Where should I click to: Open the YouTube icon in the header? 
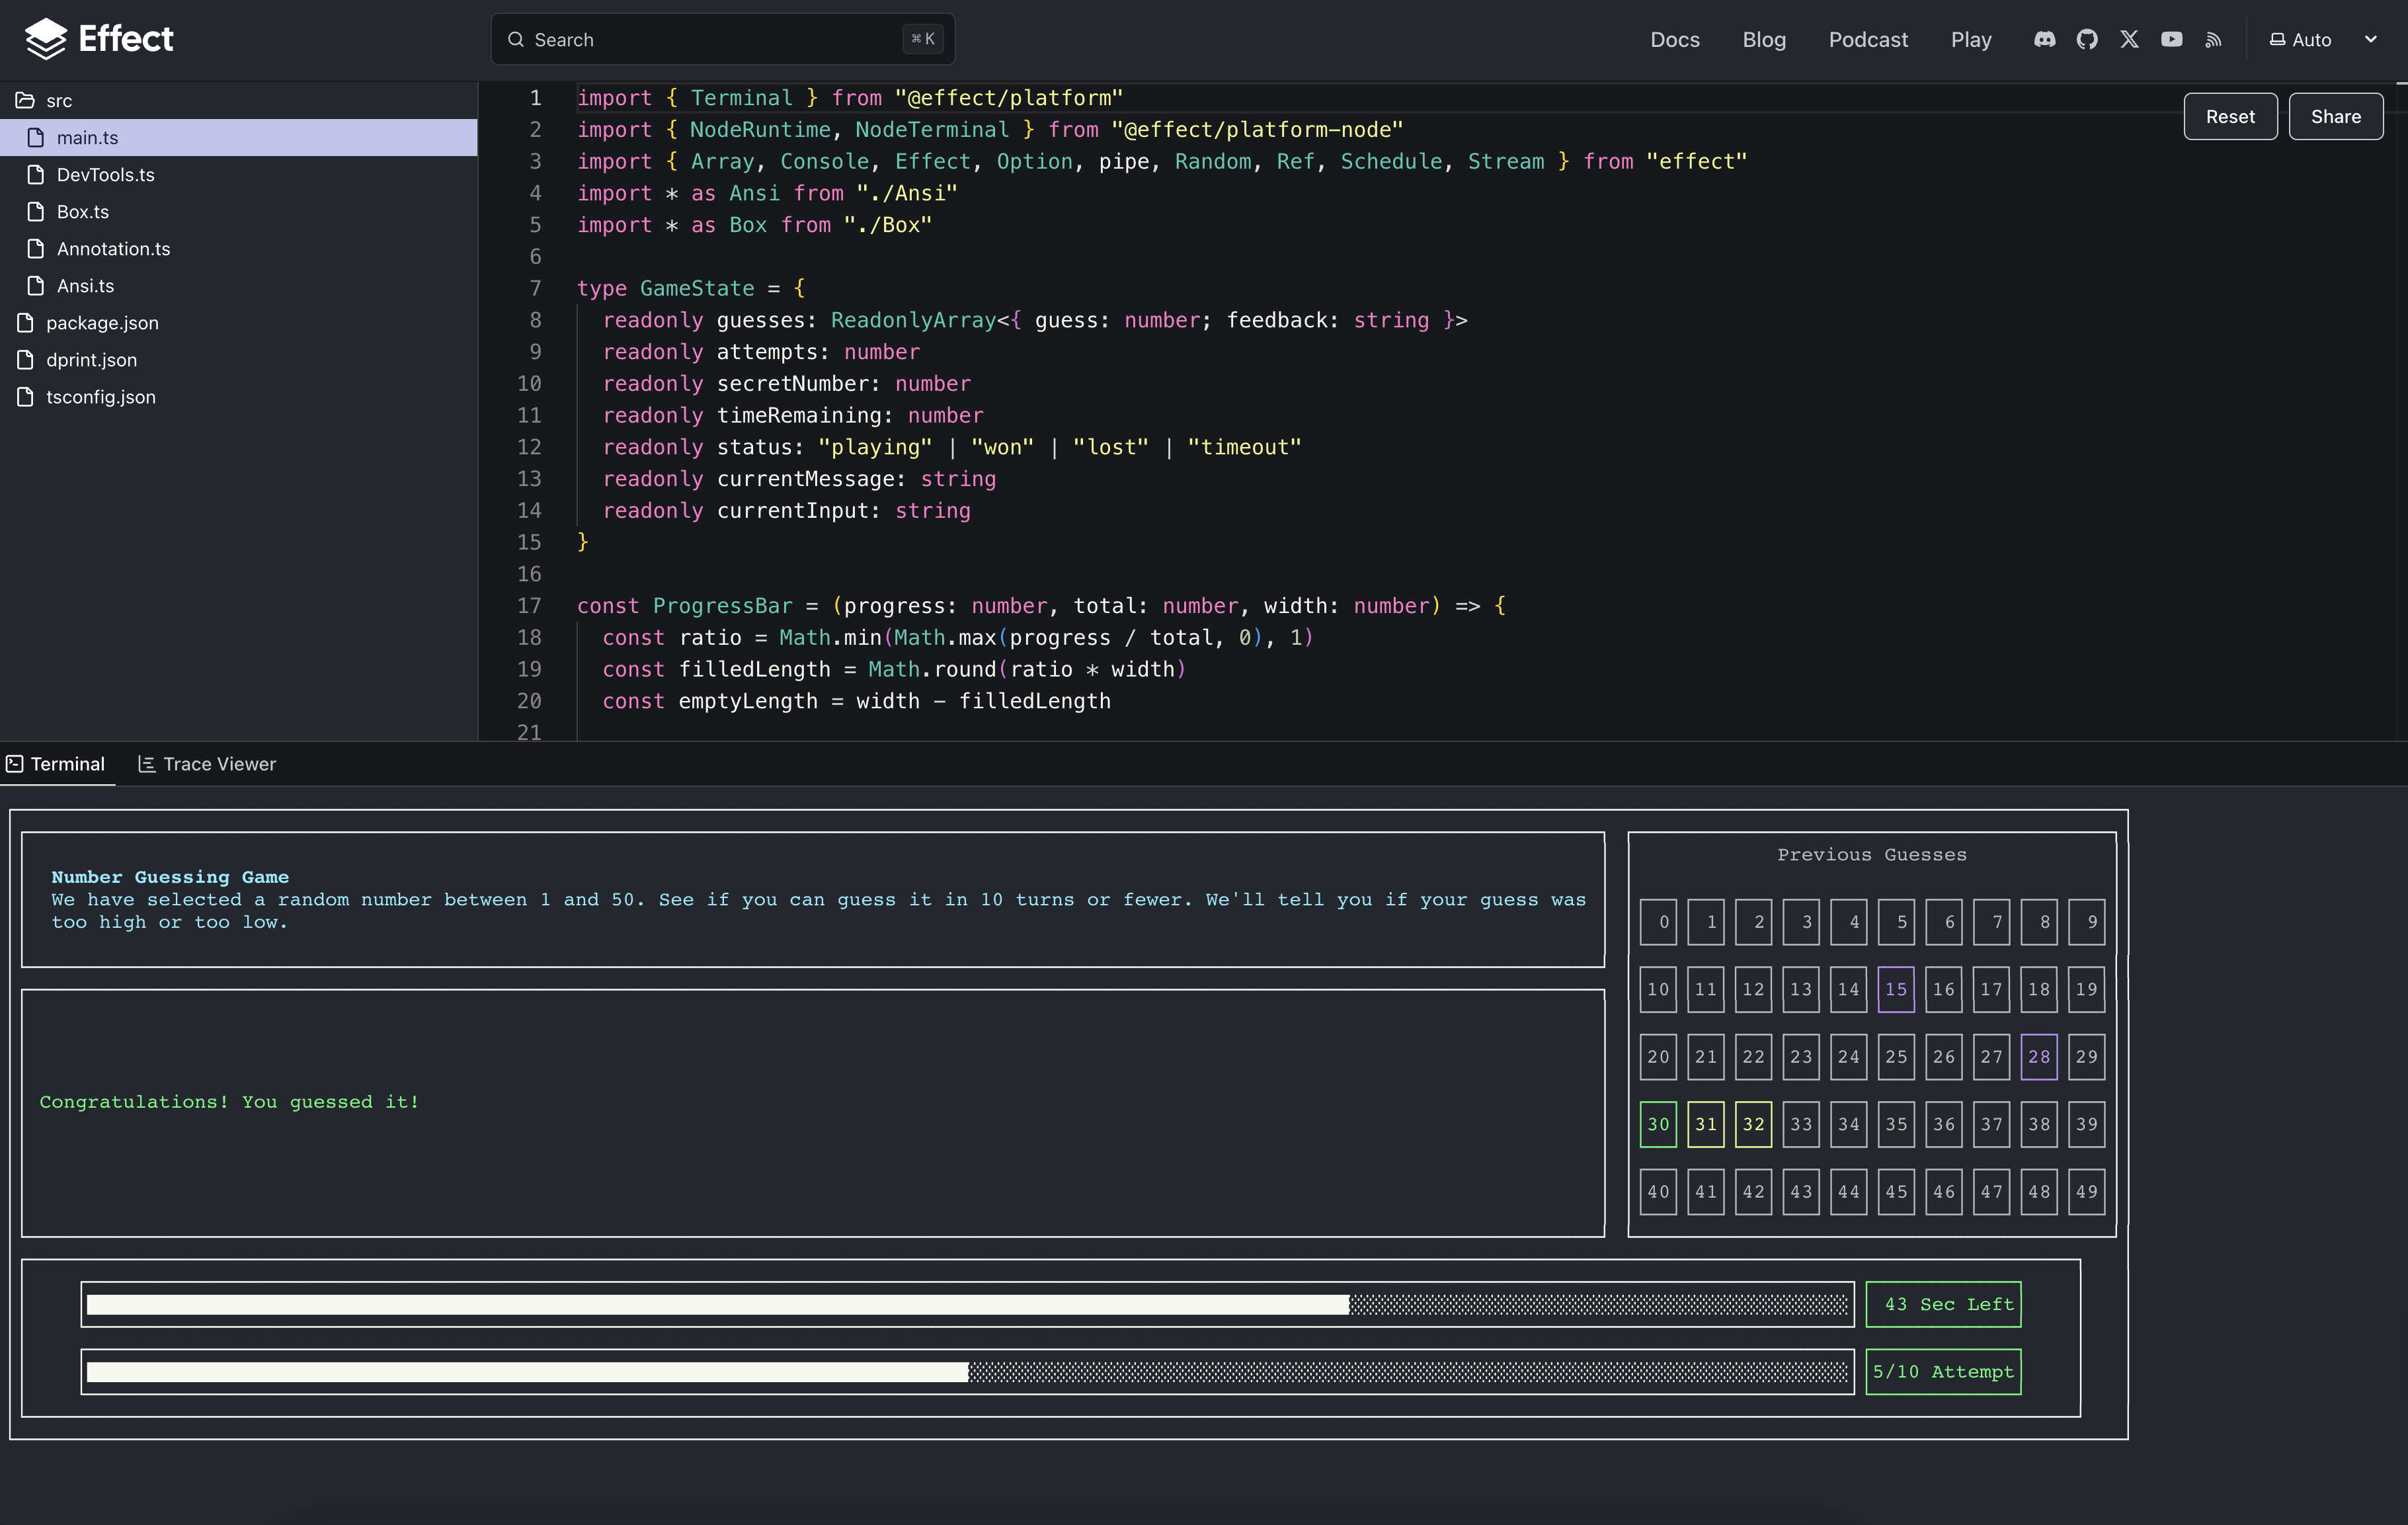[2171, 39]
